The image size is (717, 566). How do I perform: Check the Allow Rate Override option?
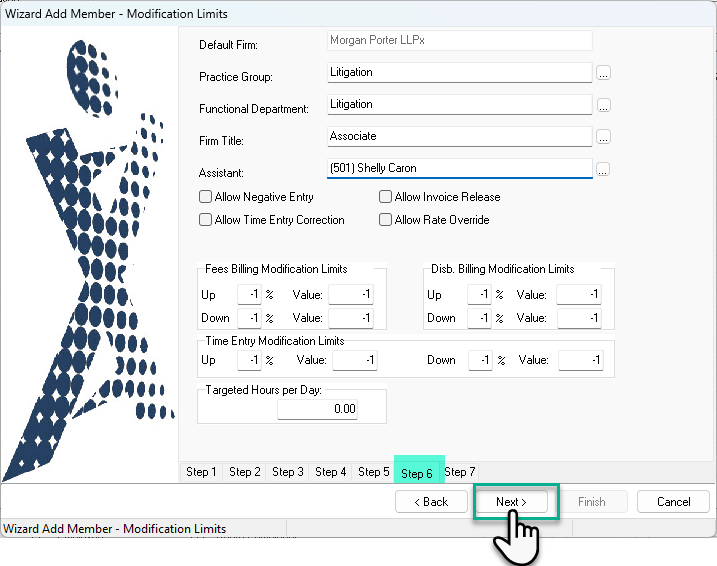385,219
